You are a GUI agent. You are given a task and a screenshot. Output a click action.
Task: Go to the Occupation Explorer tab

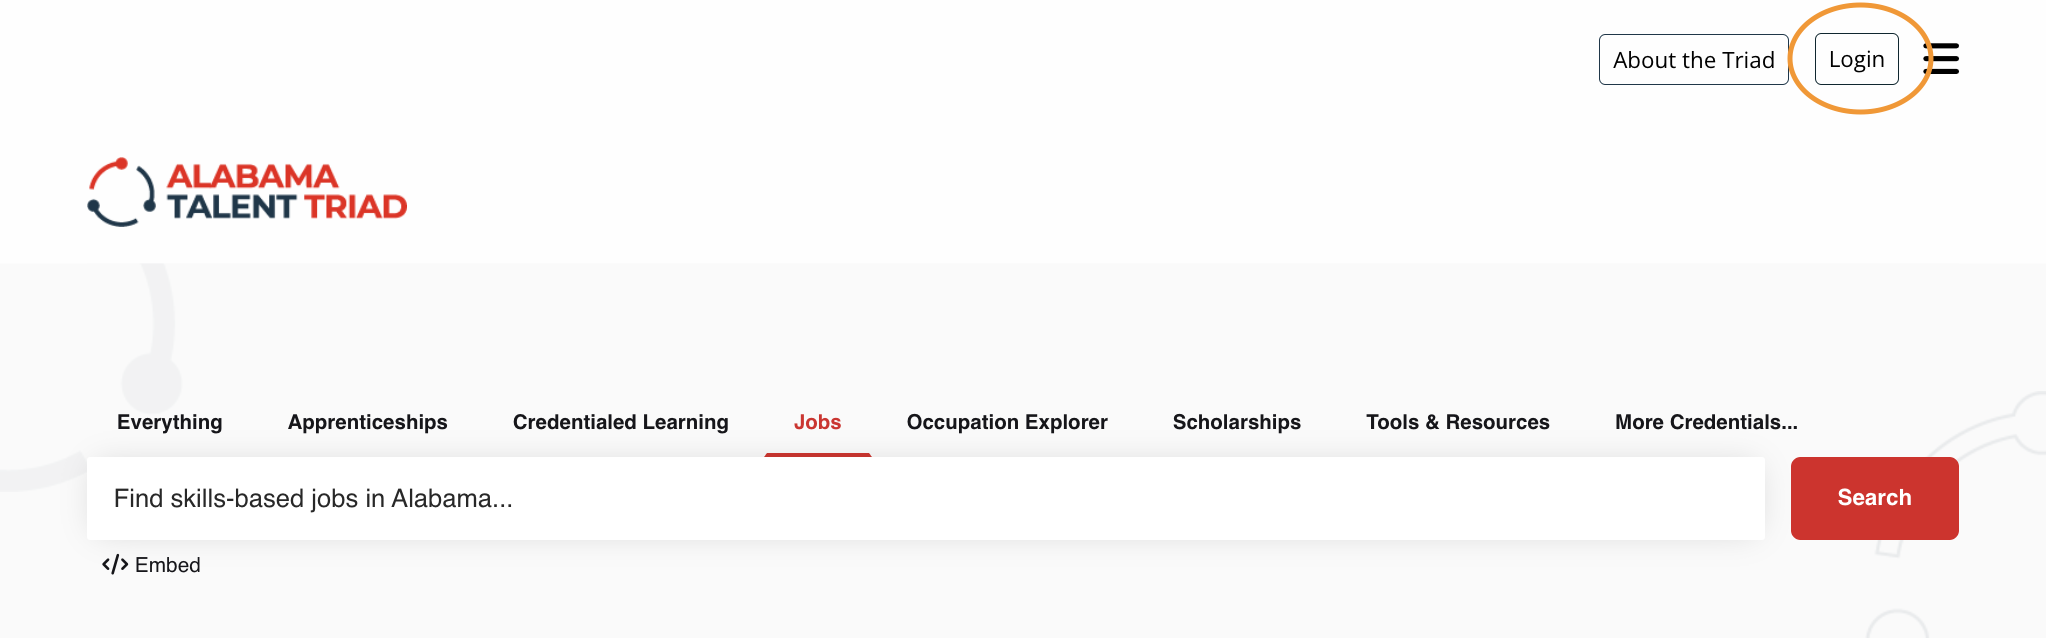coord(1006,422)
